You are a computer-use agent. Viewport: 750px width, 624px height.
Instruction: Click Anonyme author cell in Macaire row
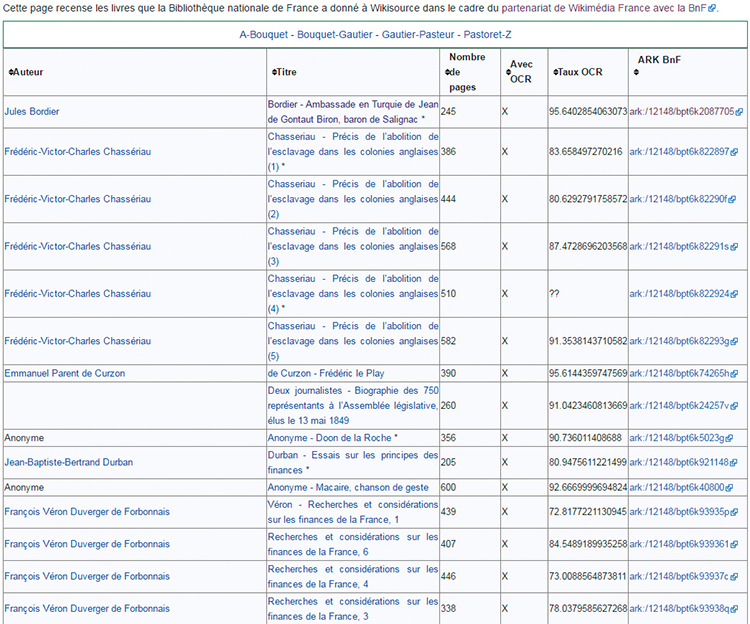(135, 488)
